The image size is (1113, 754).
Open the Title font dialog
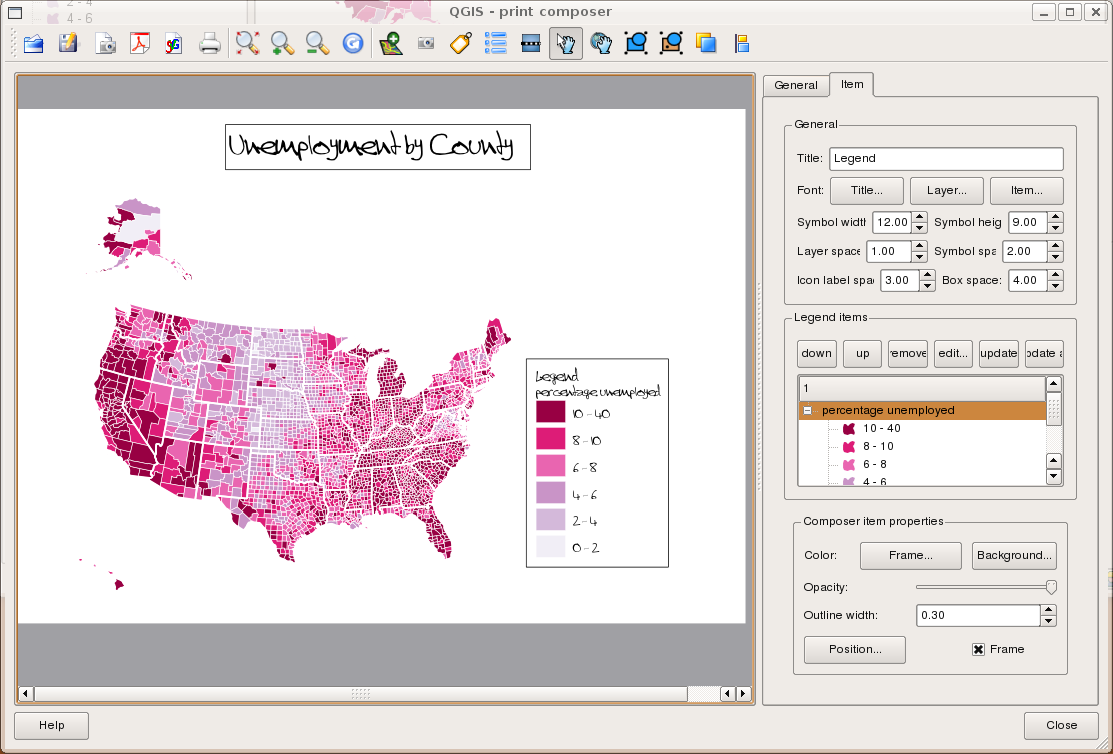866,190
